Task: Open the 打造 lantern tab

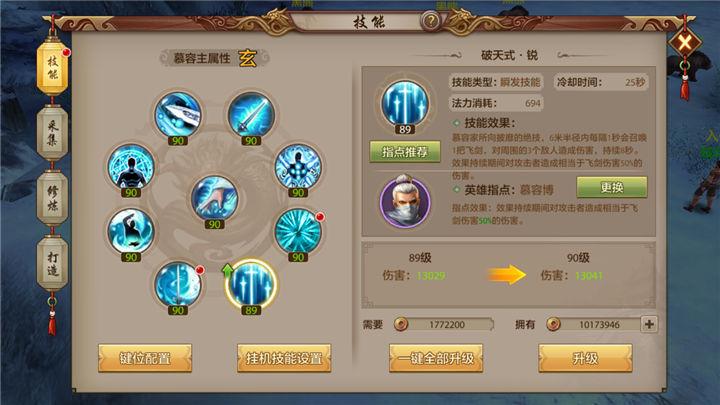Action: pos(52,263)
